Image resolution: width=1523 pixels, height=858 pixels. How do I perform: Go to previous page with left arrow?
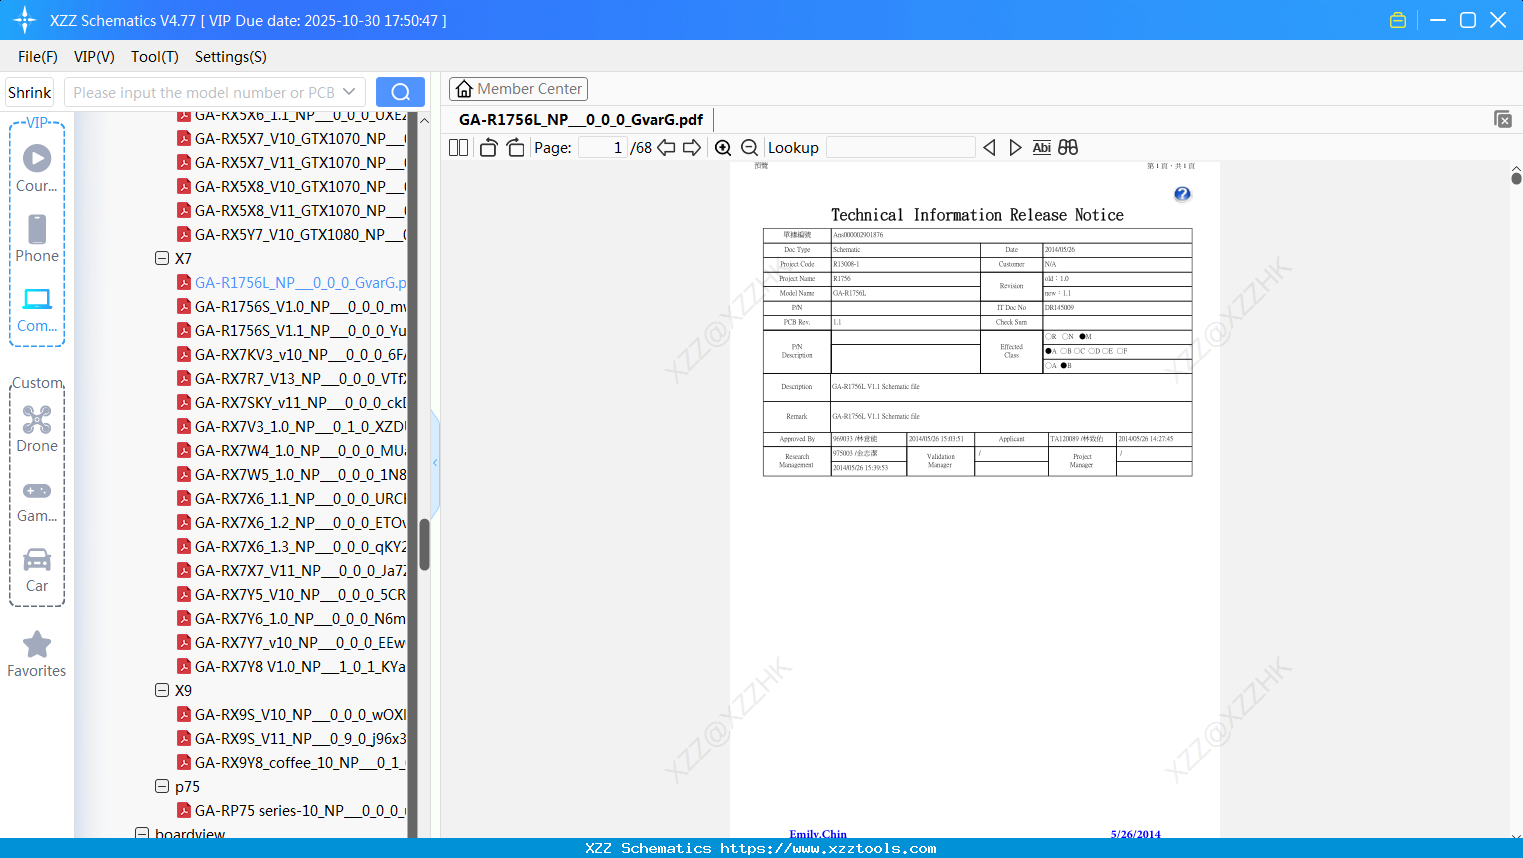[666, 148]
